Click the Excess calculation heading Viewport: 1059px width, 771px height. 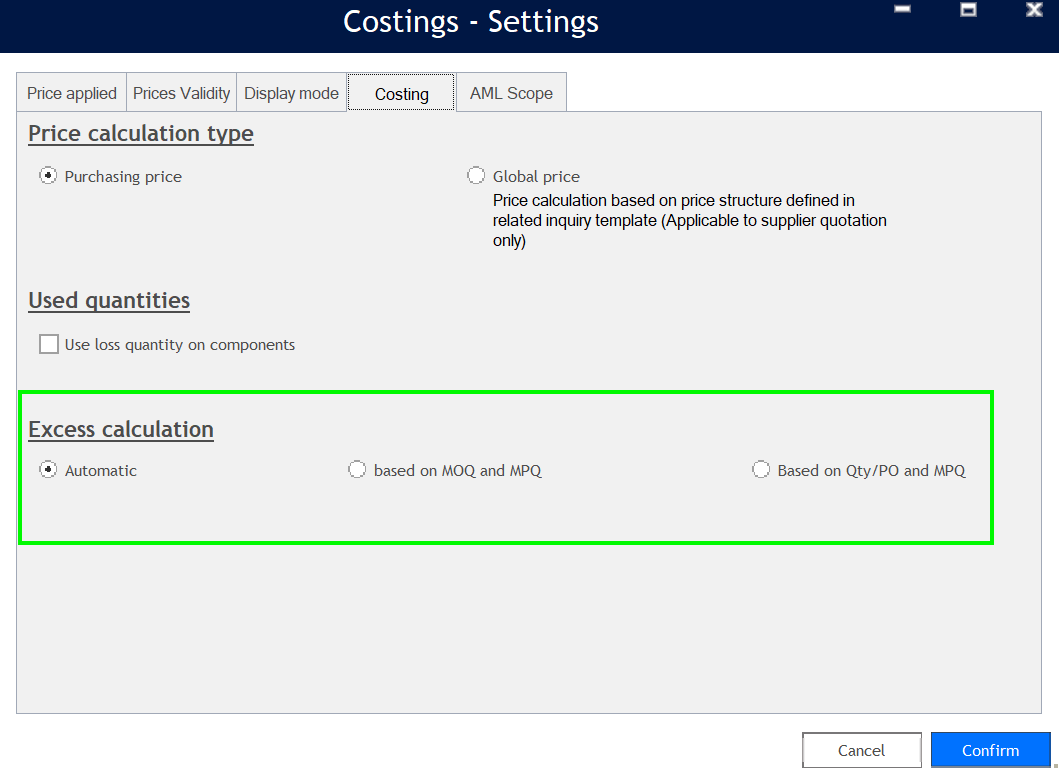click(x=121, y=430)
